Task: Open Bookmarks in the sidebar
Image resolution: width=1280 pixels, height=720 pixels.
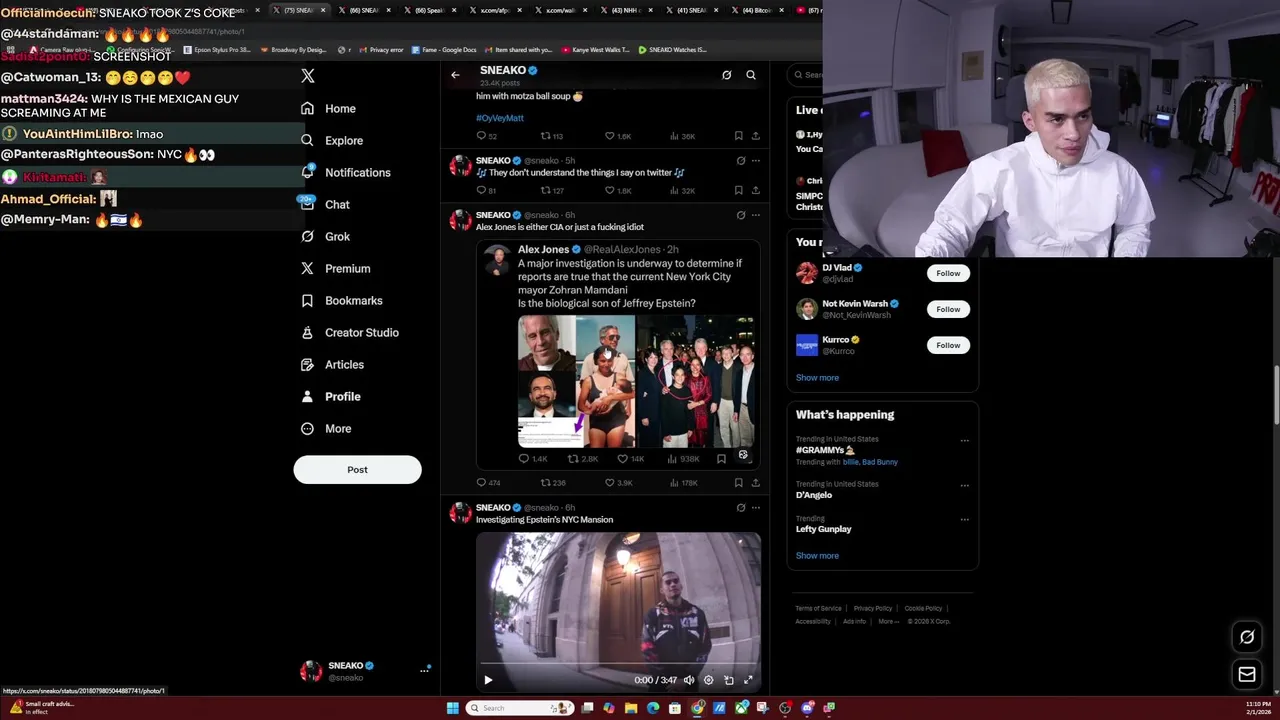Action: (x=341, y=300)
